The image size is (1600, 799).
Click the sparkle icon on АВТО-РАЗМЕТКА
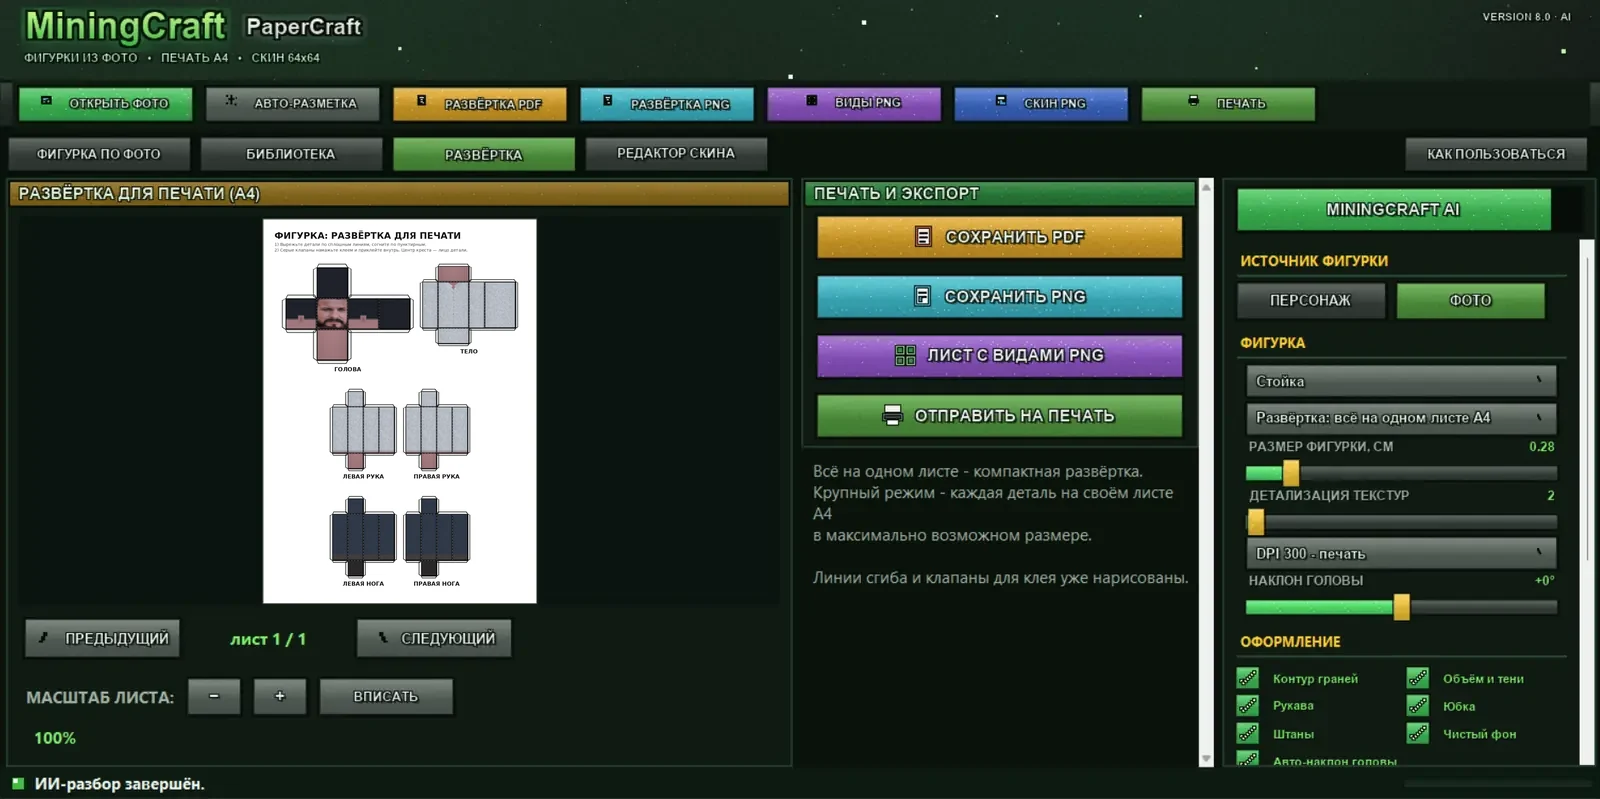231,101
